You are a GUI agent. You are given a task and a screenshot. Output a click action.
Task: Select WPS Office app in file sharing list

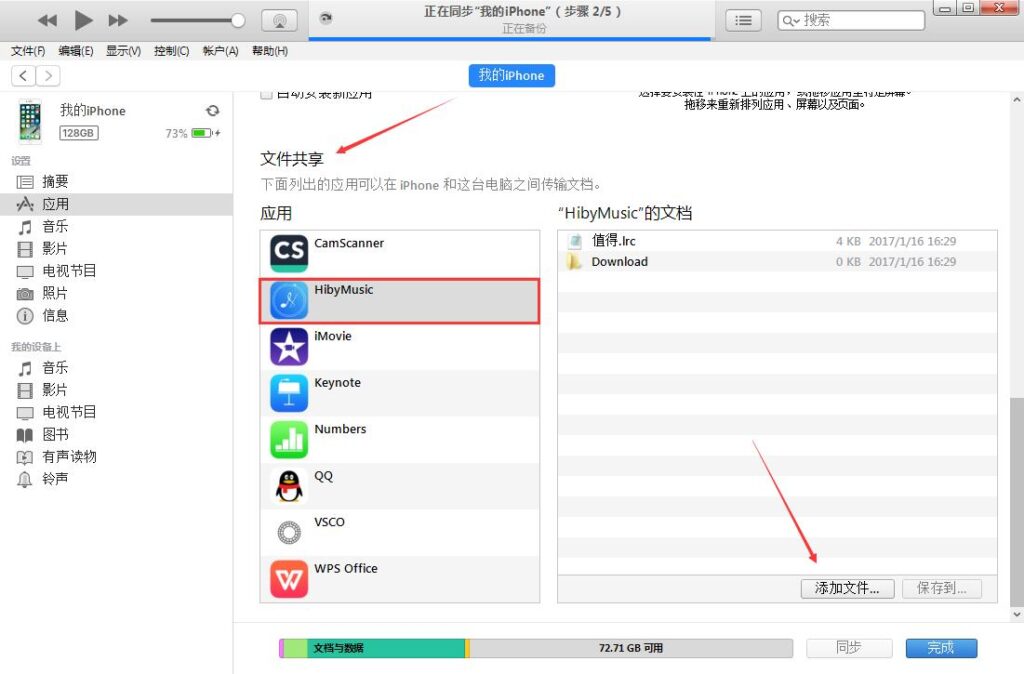coord(400,579)
